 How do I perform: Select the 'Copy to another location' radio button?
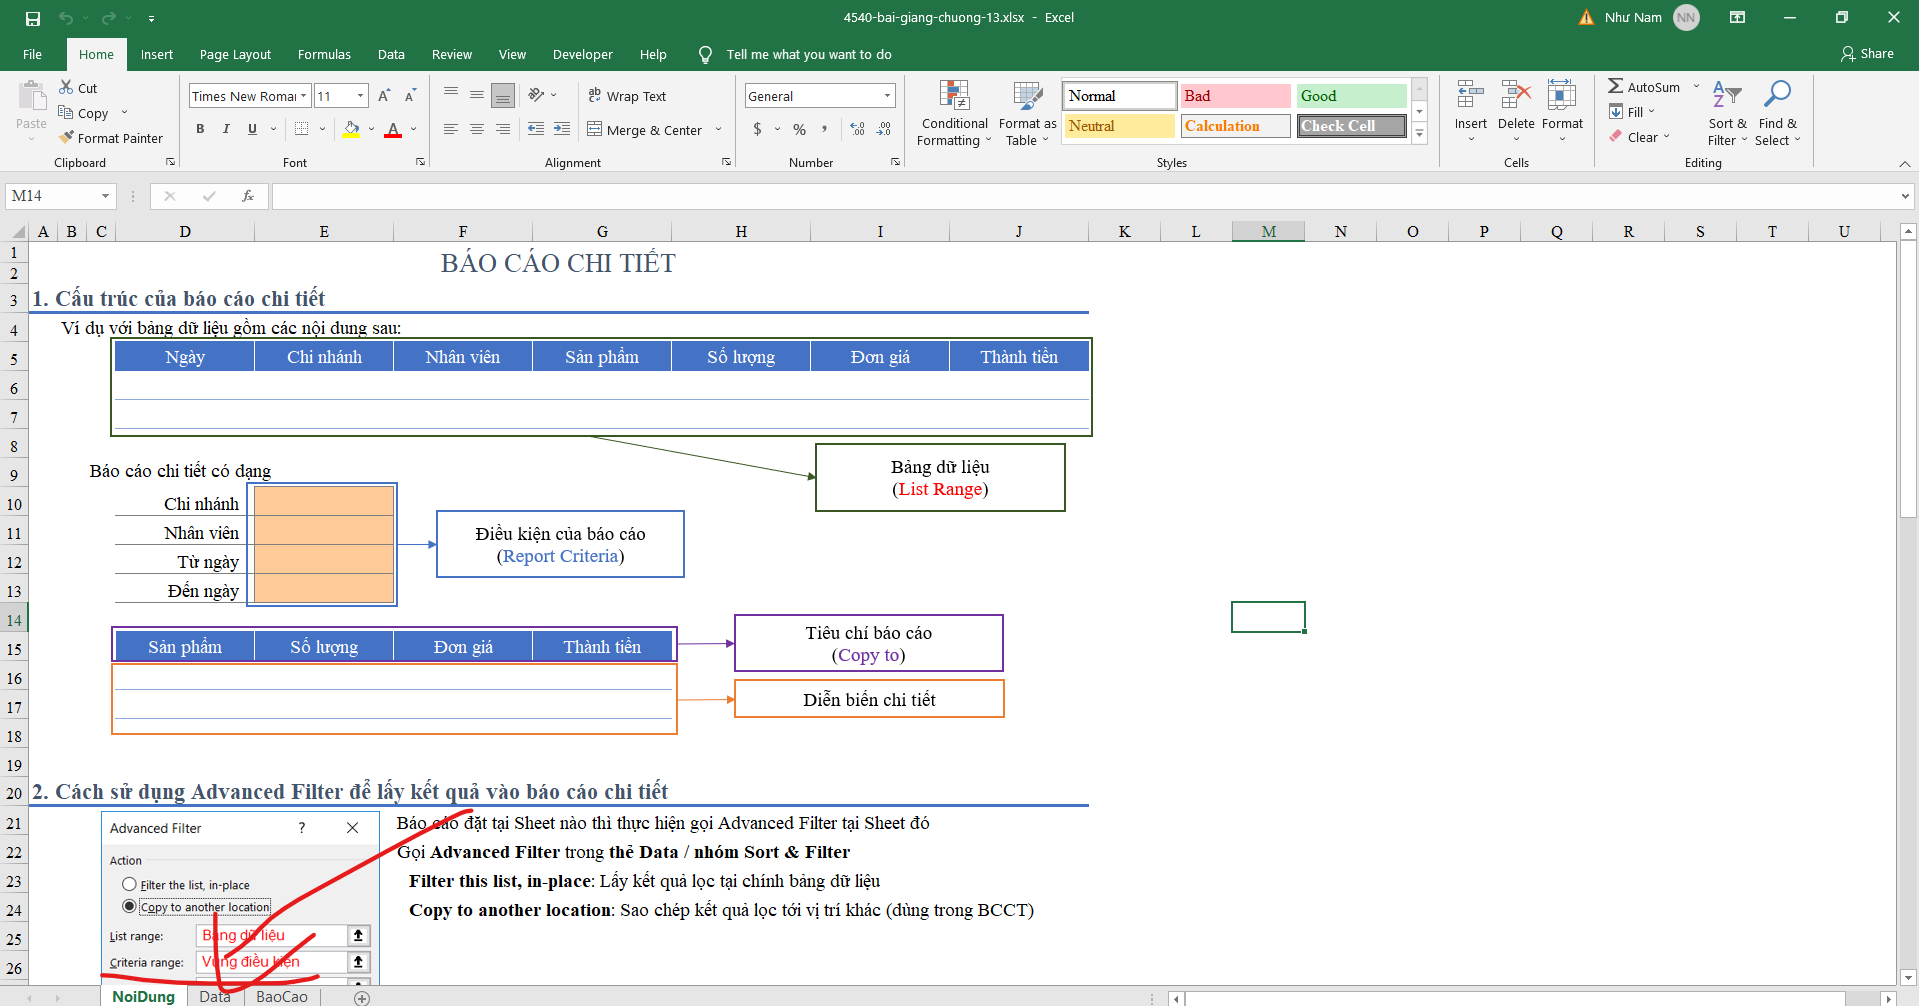click(129, 907)
